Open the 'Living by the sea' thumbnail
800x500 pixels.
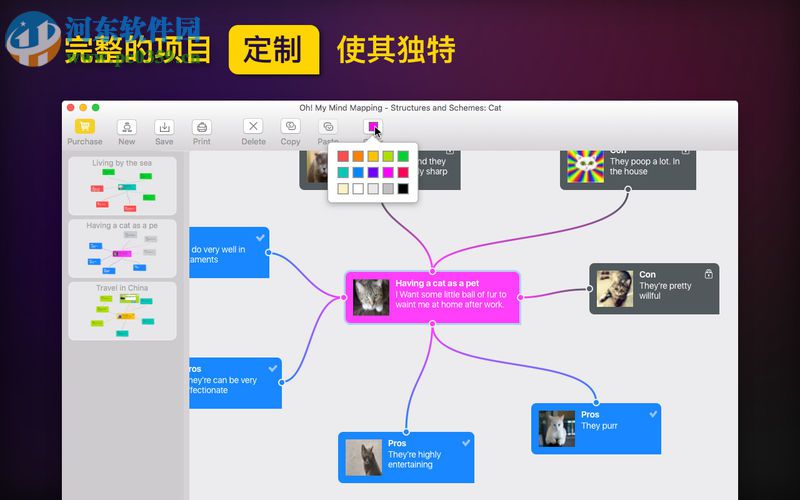click(122, 186)
